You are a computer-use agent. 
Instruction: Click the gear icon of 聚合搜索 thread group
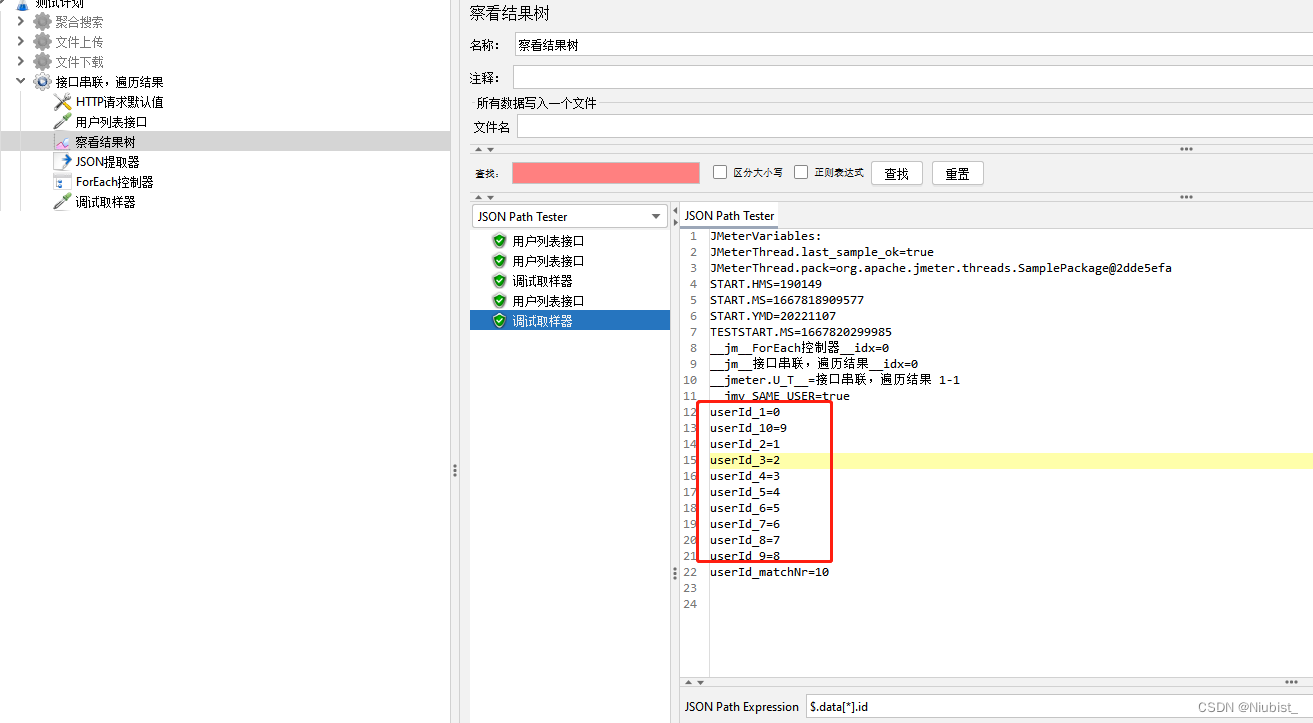point(42,22)
